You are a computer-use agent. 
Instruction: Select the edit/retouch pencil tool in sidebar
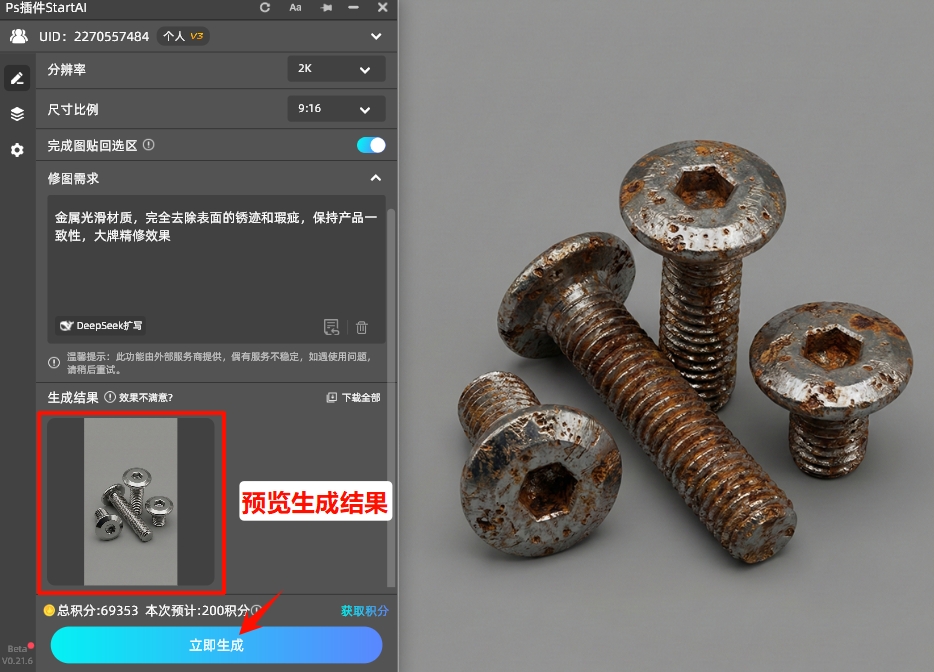[16, 78]
